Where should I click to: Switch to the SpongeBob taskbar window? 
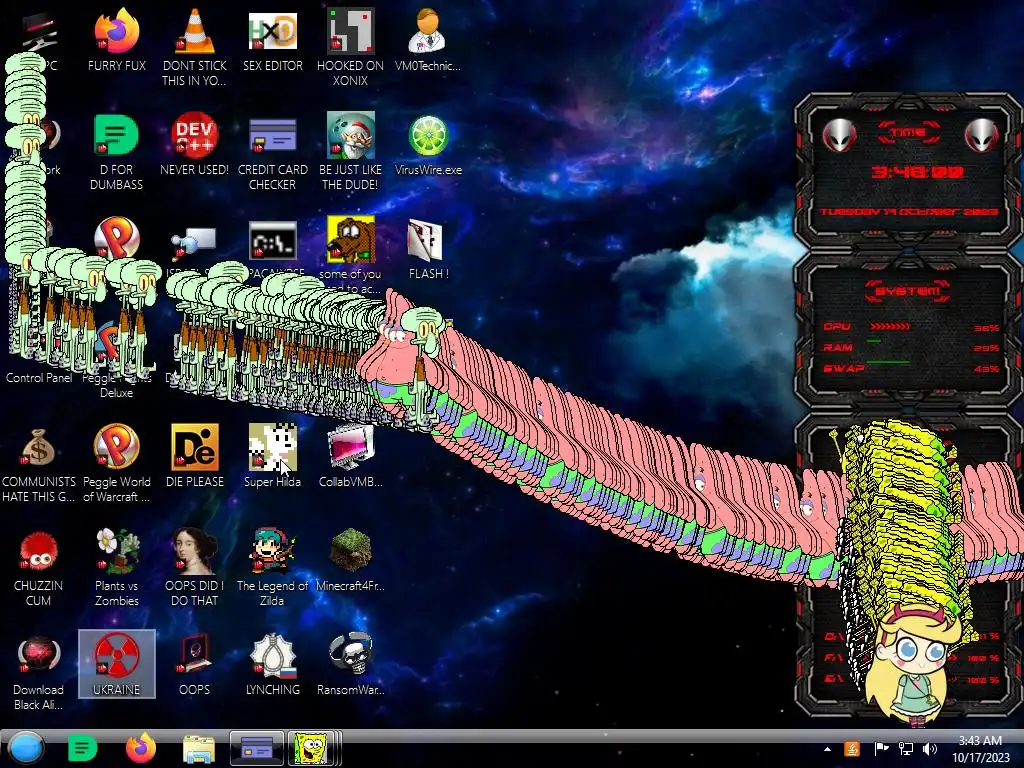(313, 748)
